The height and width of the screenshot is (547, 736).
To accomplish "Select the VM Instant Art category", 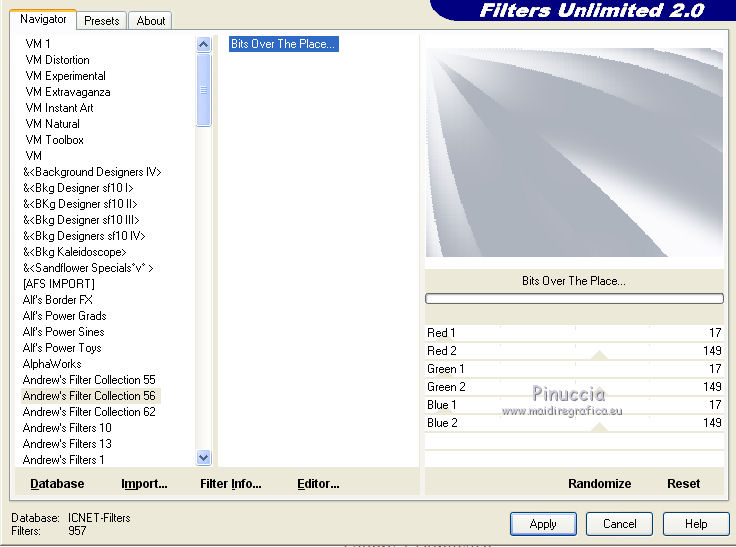I will click(59, 108).
